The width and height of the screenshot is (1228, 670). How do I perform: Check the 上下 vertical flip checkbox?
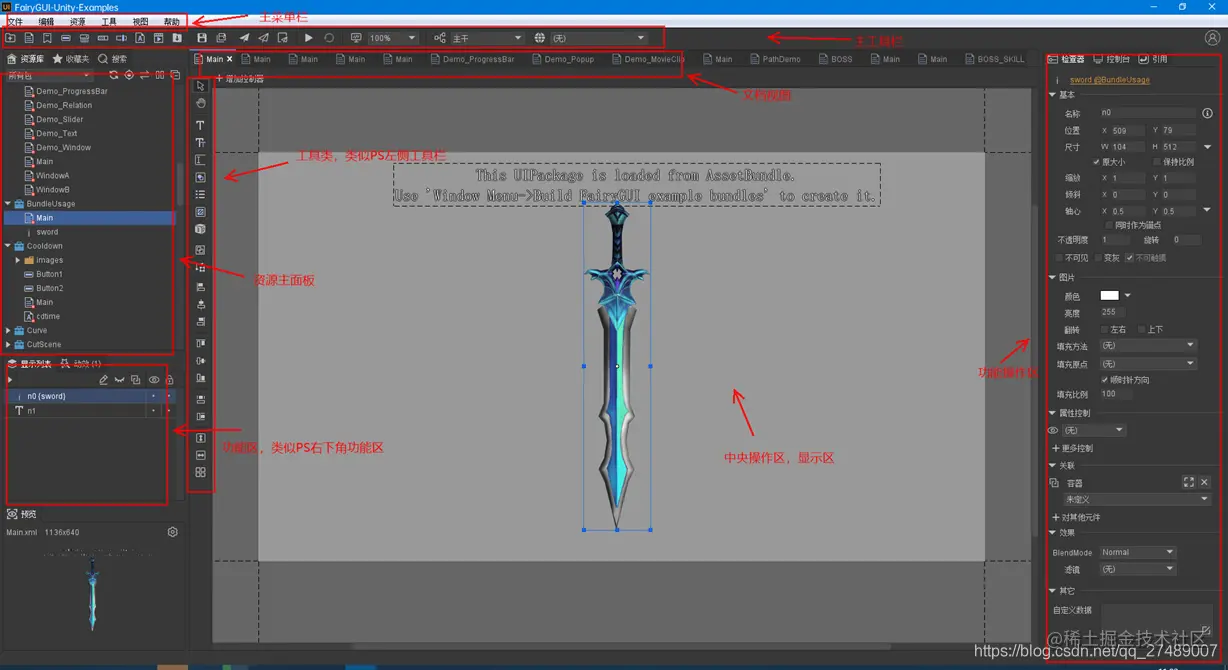[1142, 329]
